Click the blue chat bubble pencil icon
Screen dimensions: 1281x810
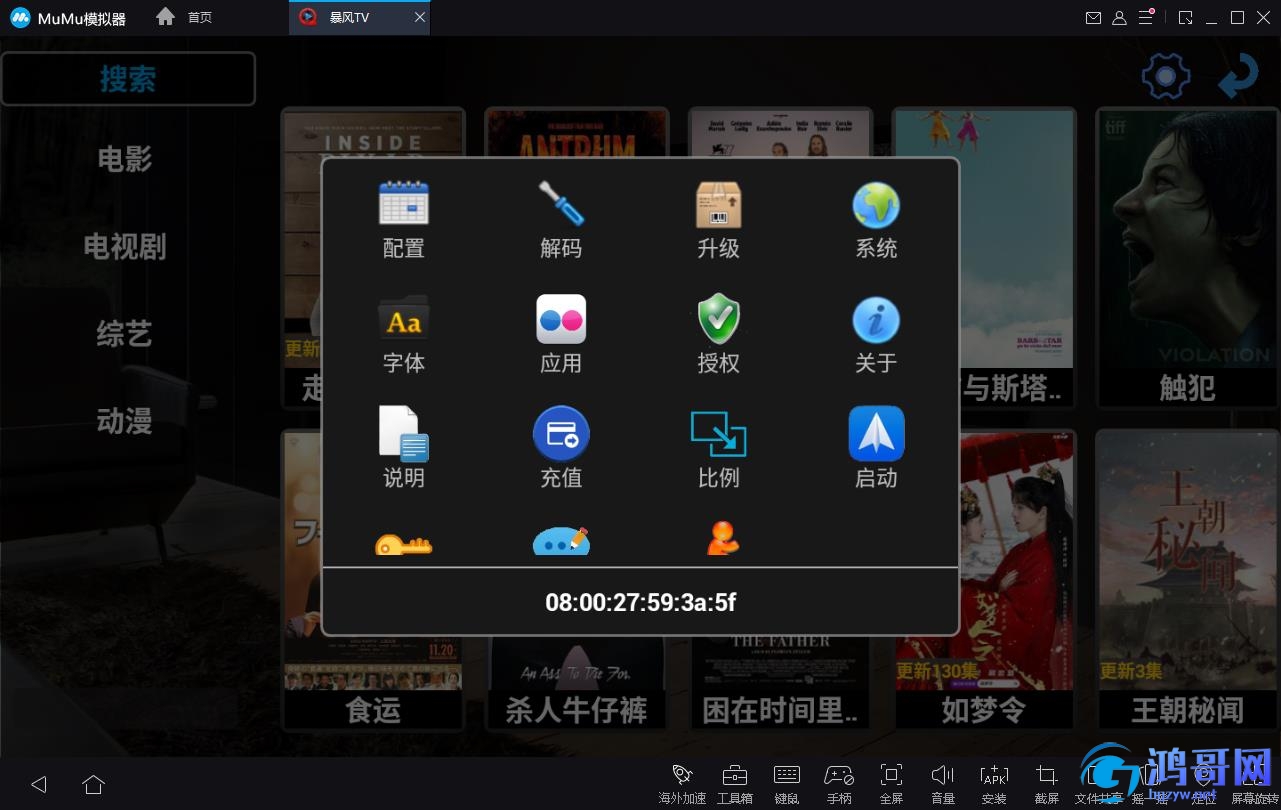coord(561,541)
